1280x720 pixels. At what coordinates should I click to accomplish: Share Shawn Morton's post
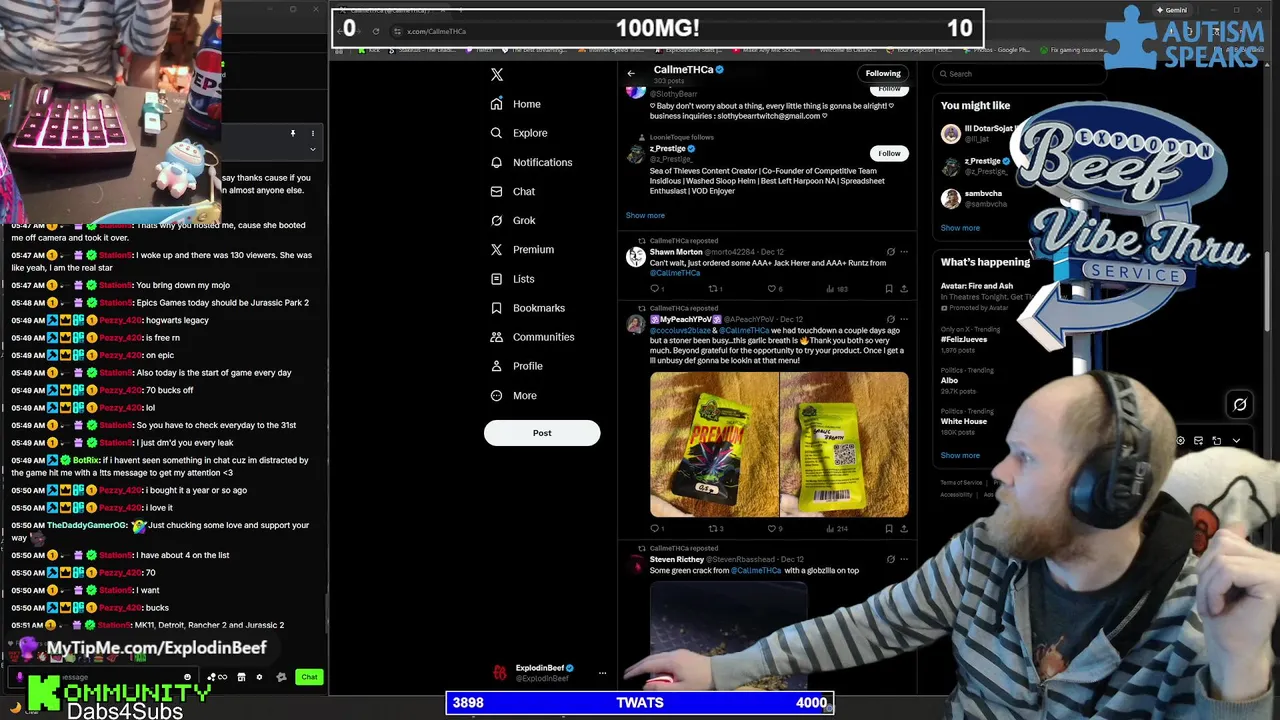904,289
